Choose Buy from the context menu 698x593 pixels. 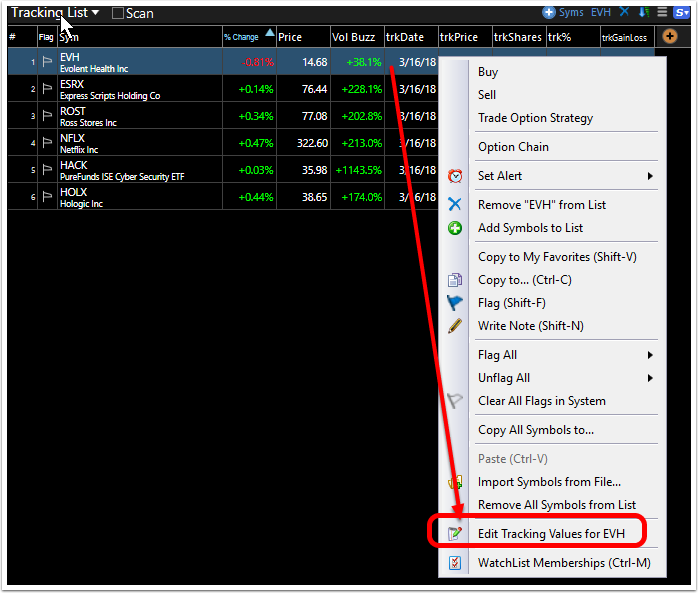(488, 72)
